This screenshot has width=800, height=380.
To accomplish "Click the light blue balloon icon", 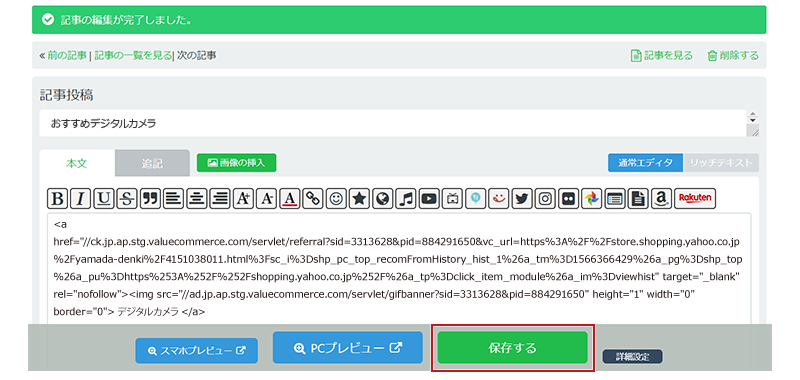I will (475, 199).
